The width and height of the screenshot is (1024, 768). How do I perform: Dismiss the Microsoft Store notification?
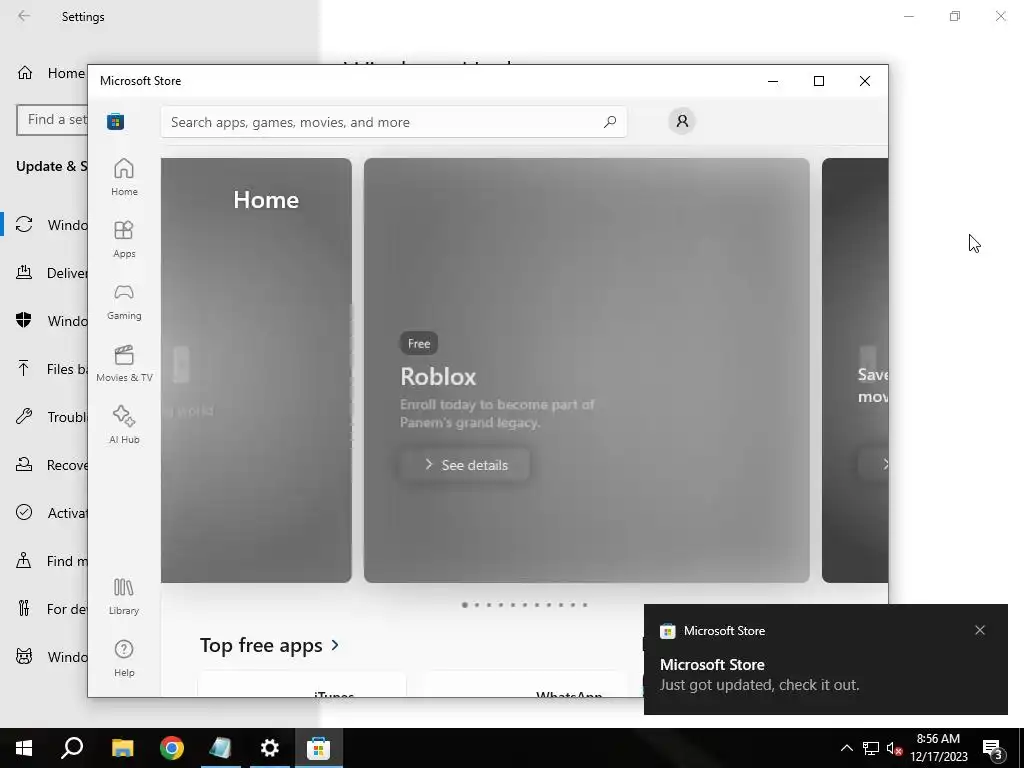980,630
